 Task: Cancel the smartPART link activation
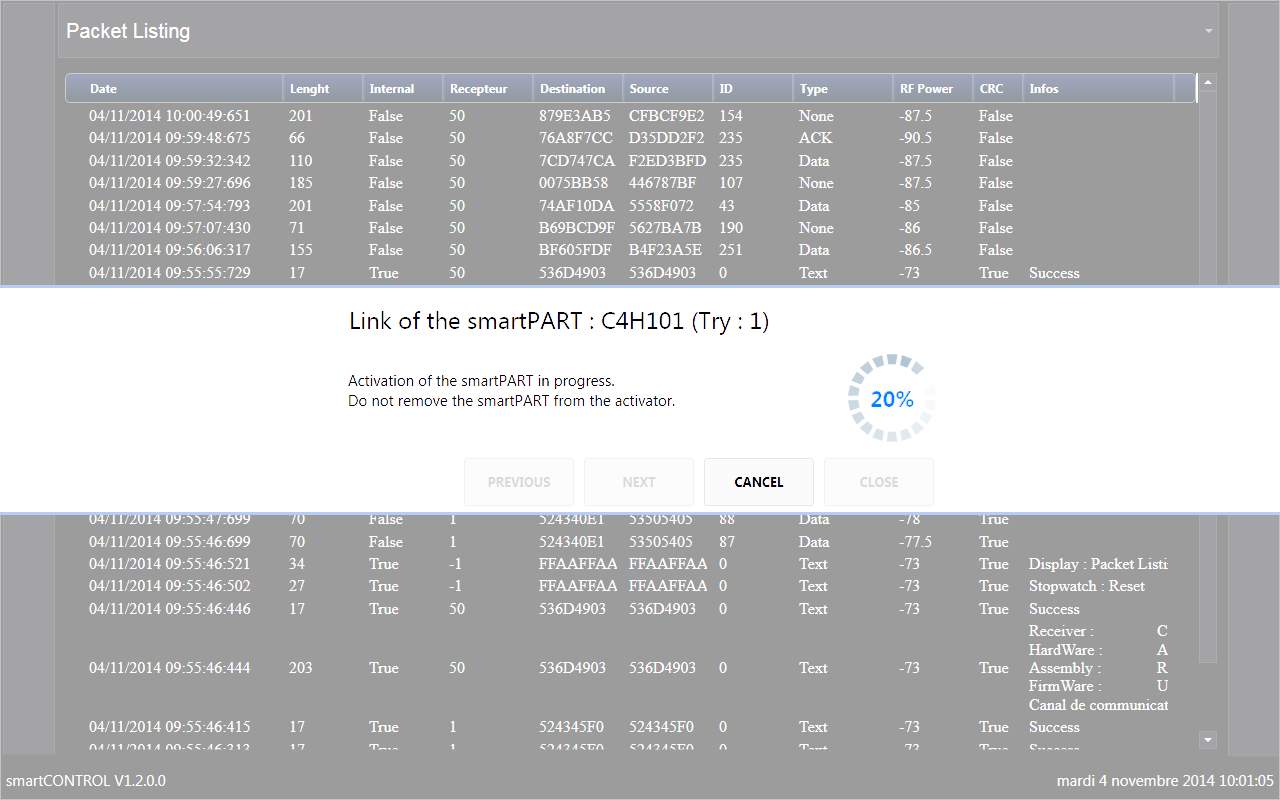pos(759,482)
